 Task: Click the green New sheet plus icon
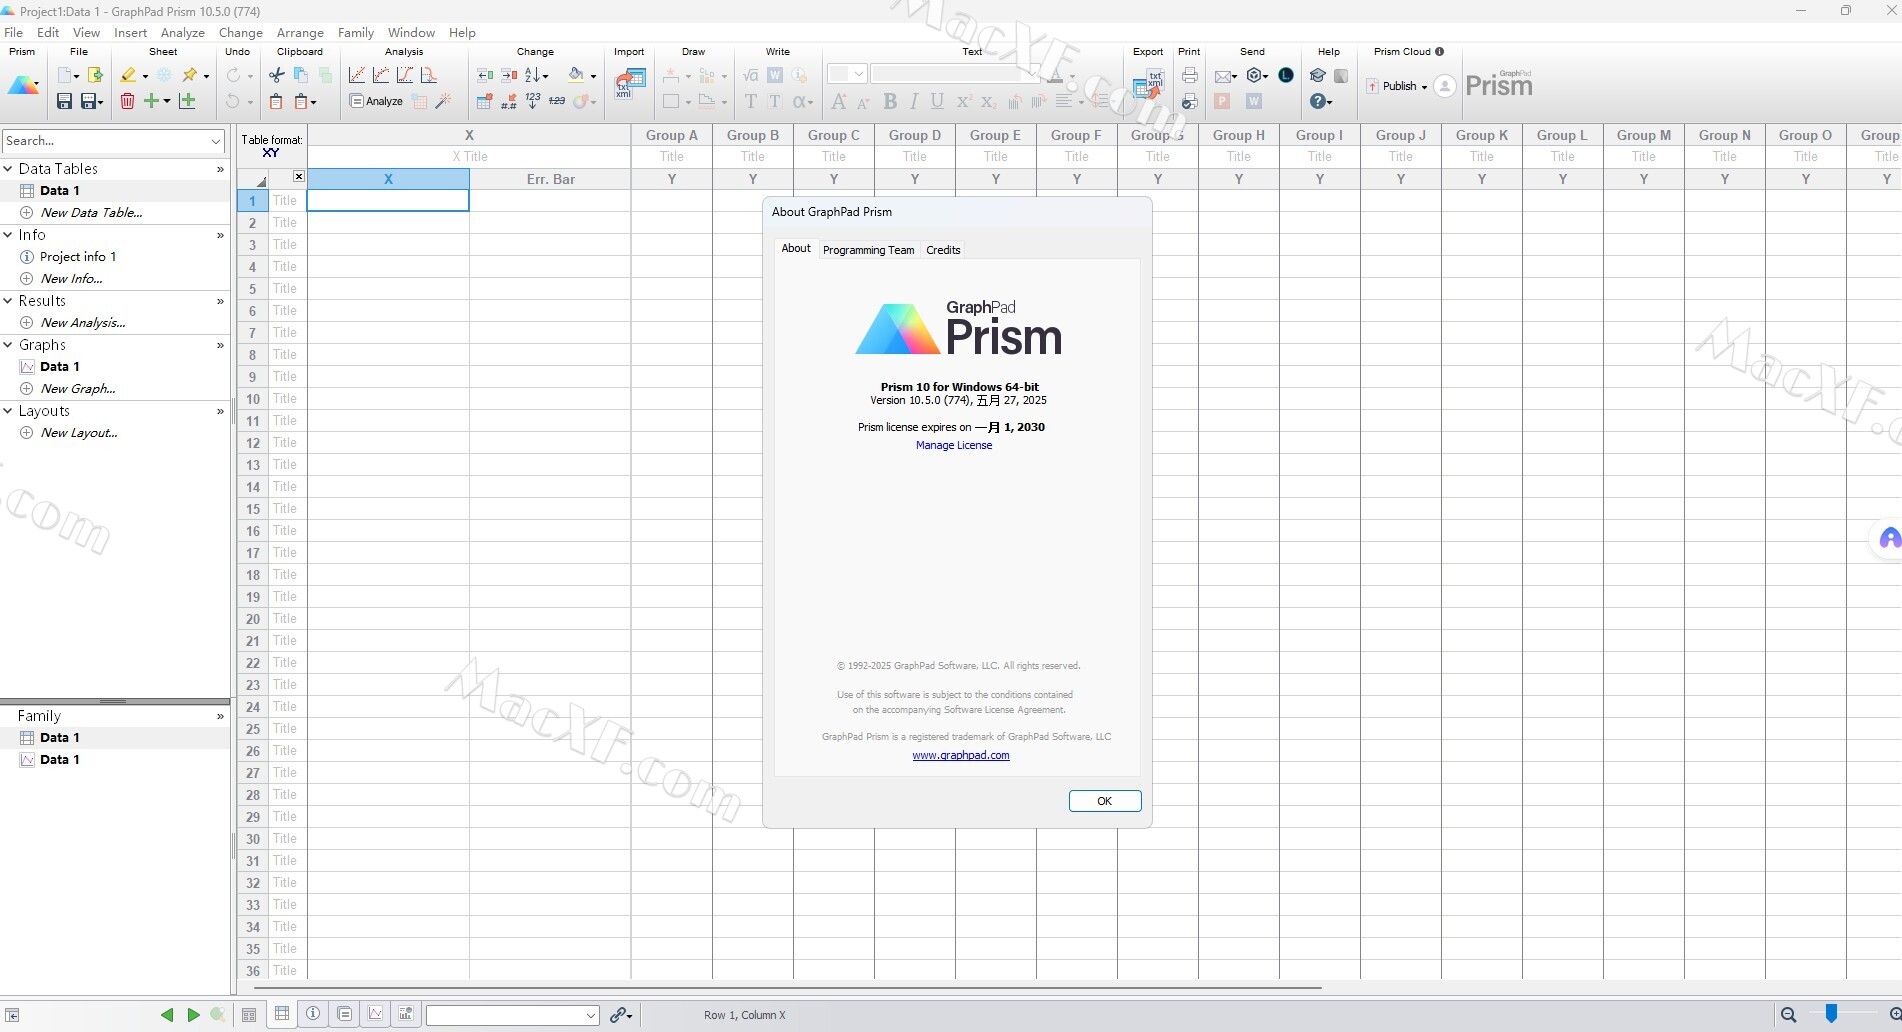tap(151, 101)
